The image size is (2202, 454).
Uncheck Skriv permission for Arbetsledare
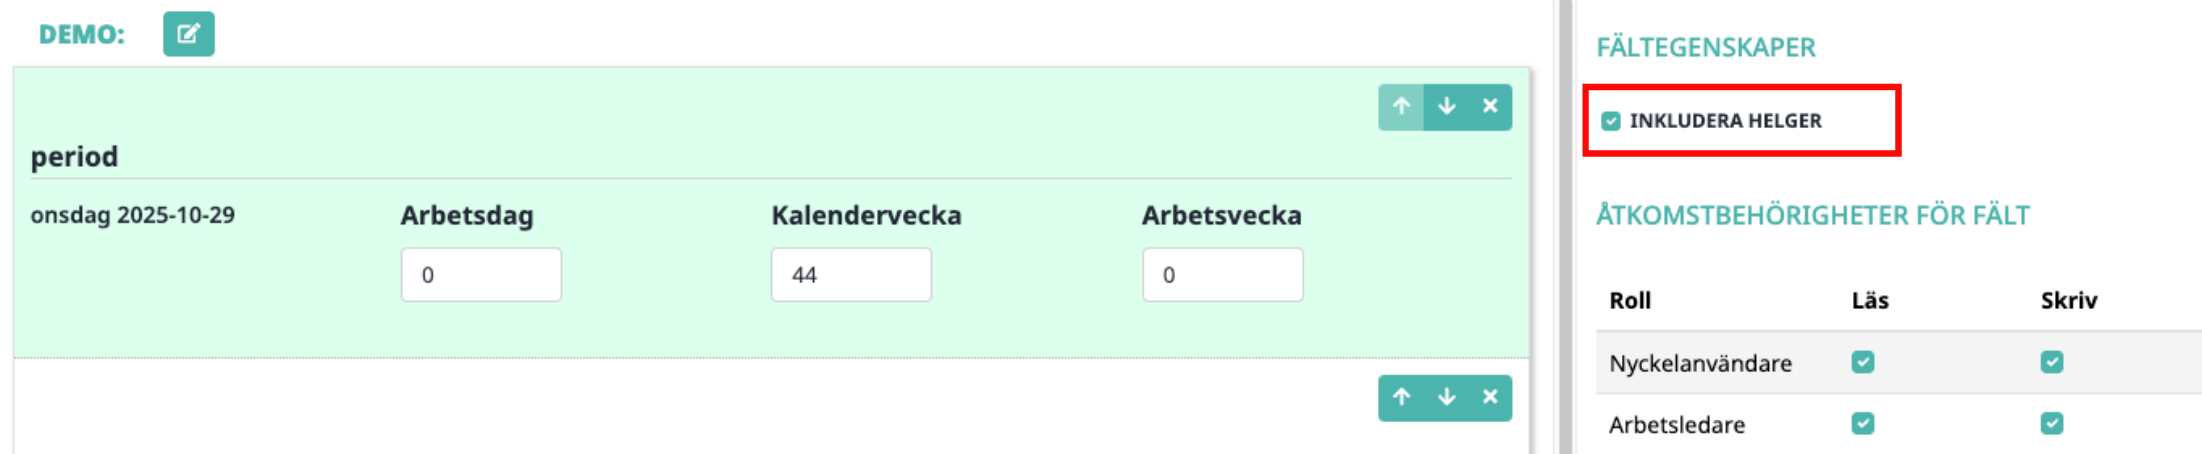pyautogui.click(x=2051, y=423)
